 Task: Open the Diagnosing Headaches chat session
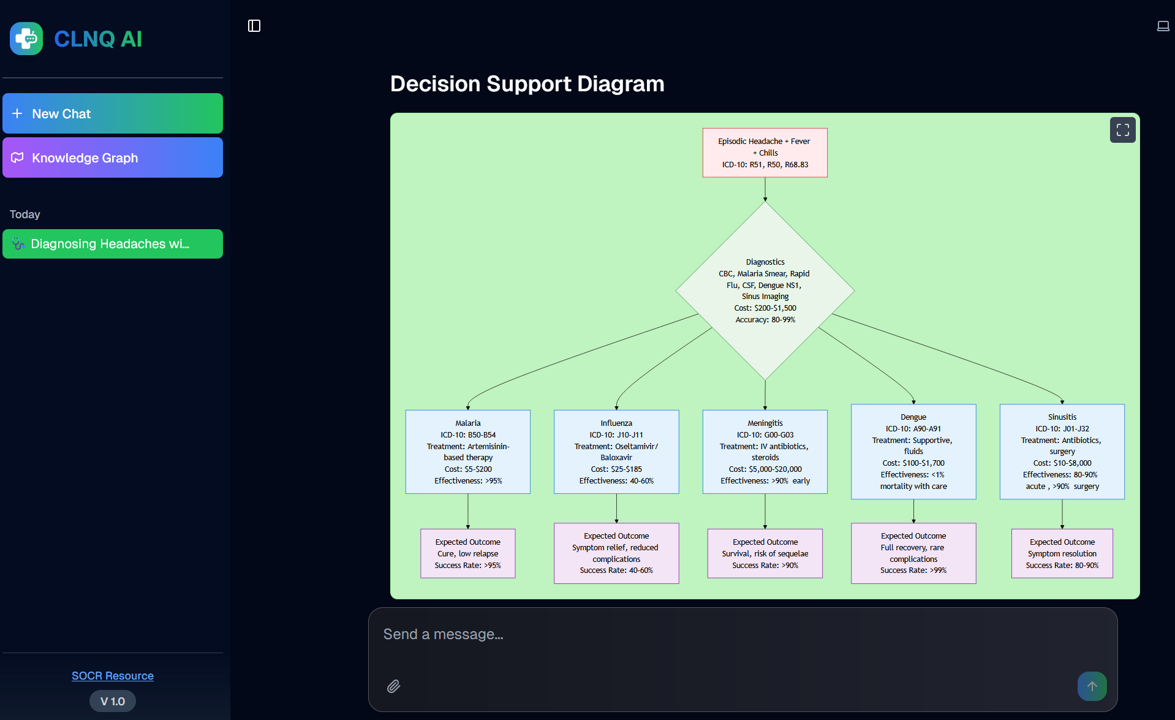click(112, 243)
